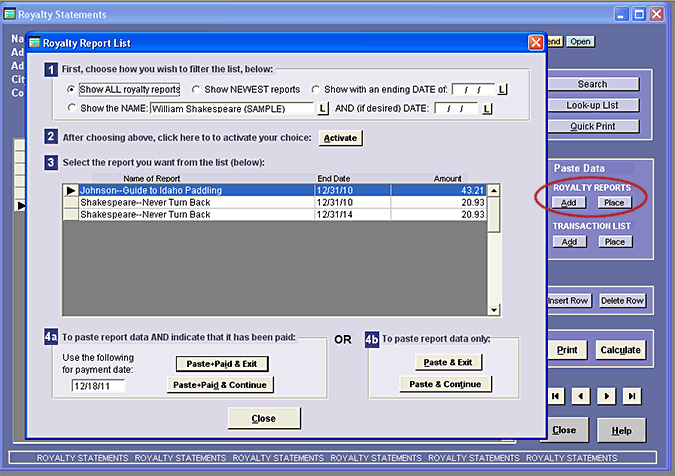Click the next record arrow button
Viewport: 675px width, 476px height.
pos(606,396)
